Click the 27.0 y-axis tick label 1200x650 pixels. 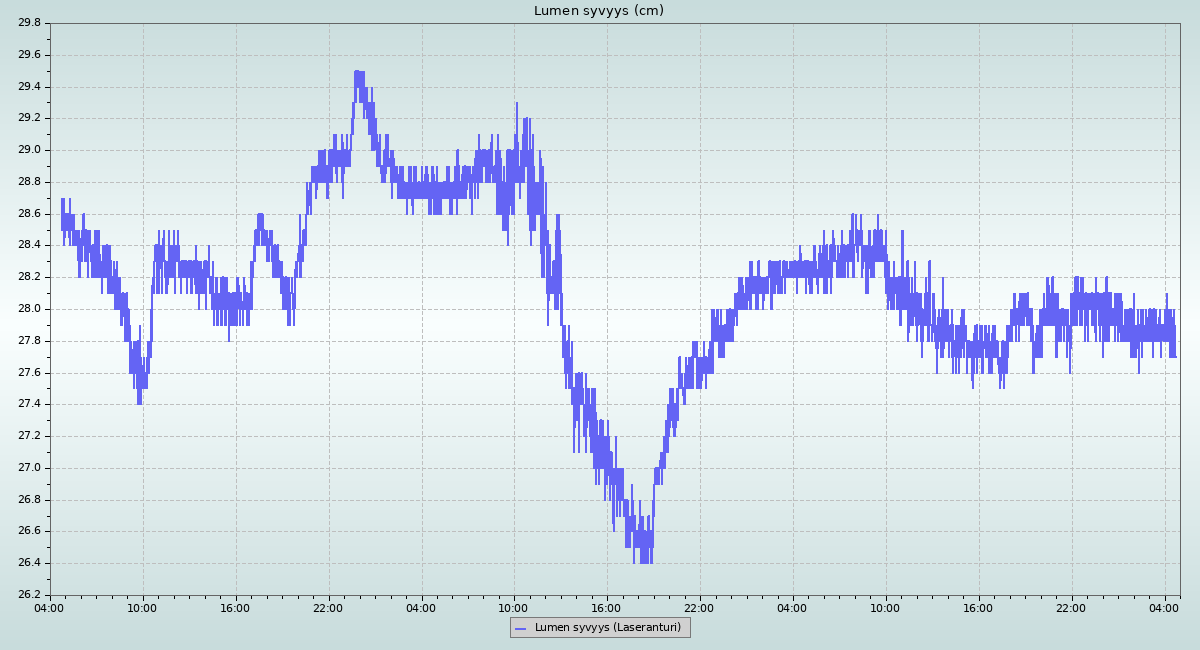coord(29,468)
